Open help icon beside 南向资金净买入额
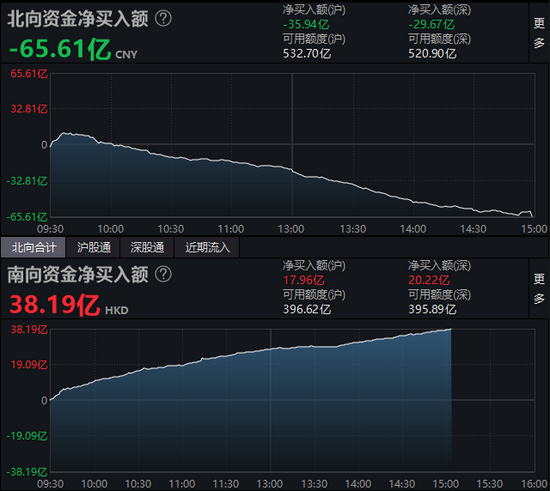The width and height of the screenshot is (550, 491). click(x=163, y=274)
